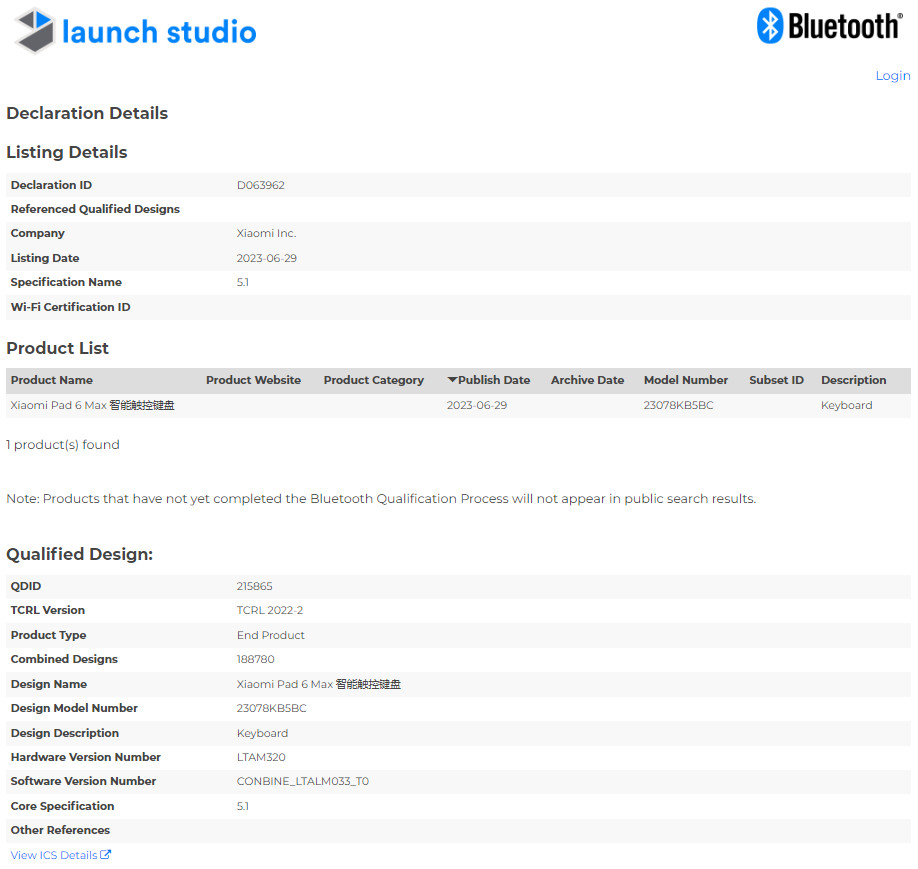This screenshot has height=869, width=918.
Task: Click the model number 23078KB5BC in product row
Action: coord(678,406)
